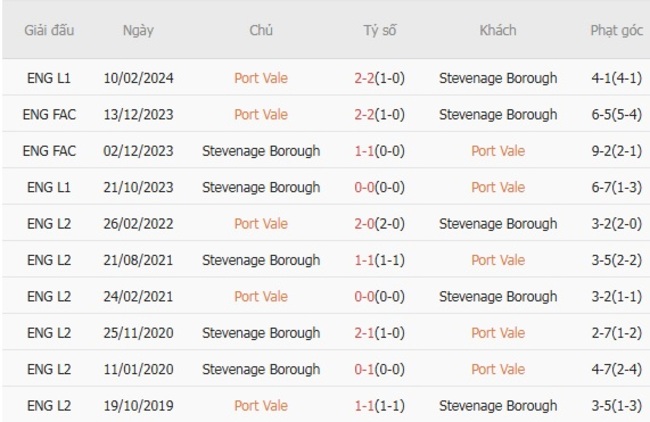
Task: Click Stevenage Borough home team on 21/10/2023
Action: (x=261, y=187)
